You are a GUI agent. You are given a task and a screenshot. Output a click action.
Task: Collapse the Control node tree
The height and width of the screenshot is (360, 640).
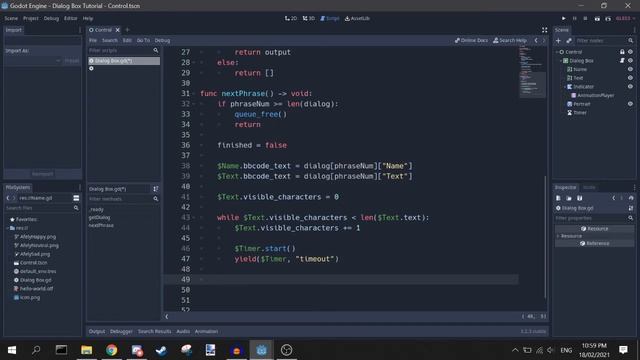coord(557,52)
